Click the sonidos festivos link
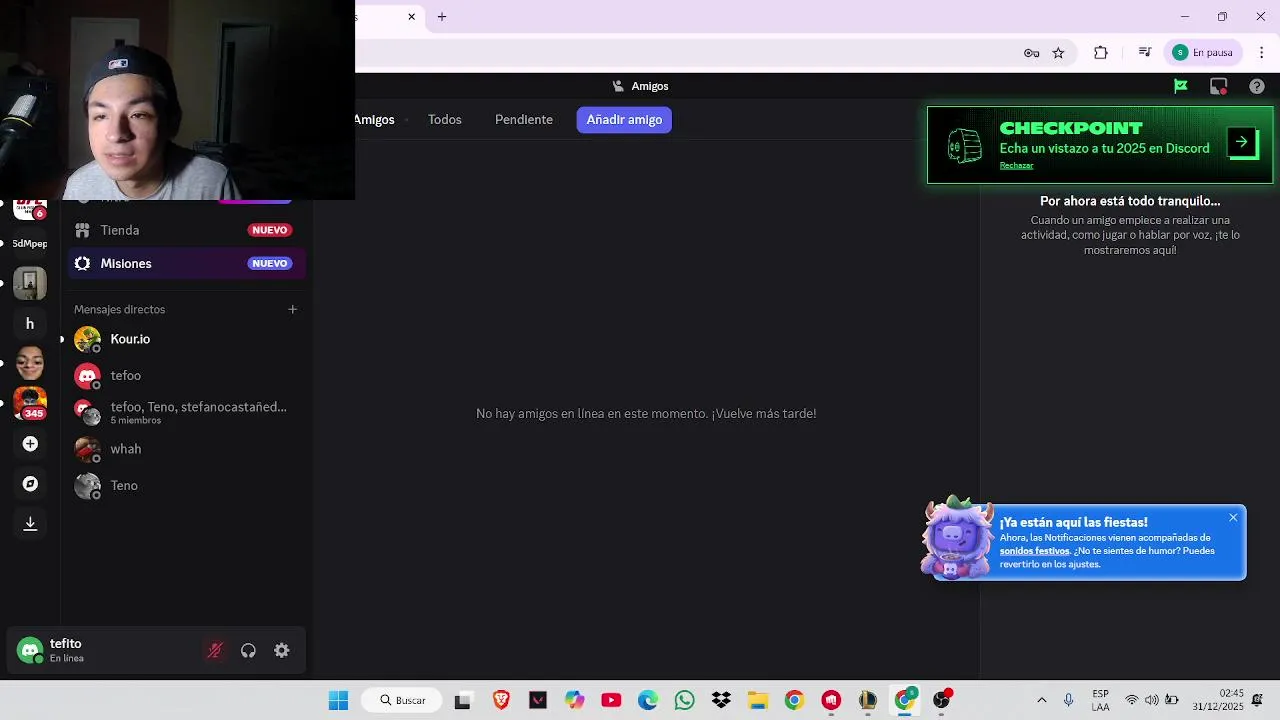 [x=1034, y=551]
